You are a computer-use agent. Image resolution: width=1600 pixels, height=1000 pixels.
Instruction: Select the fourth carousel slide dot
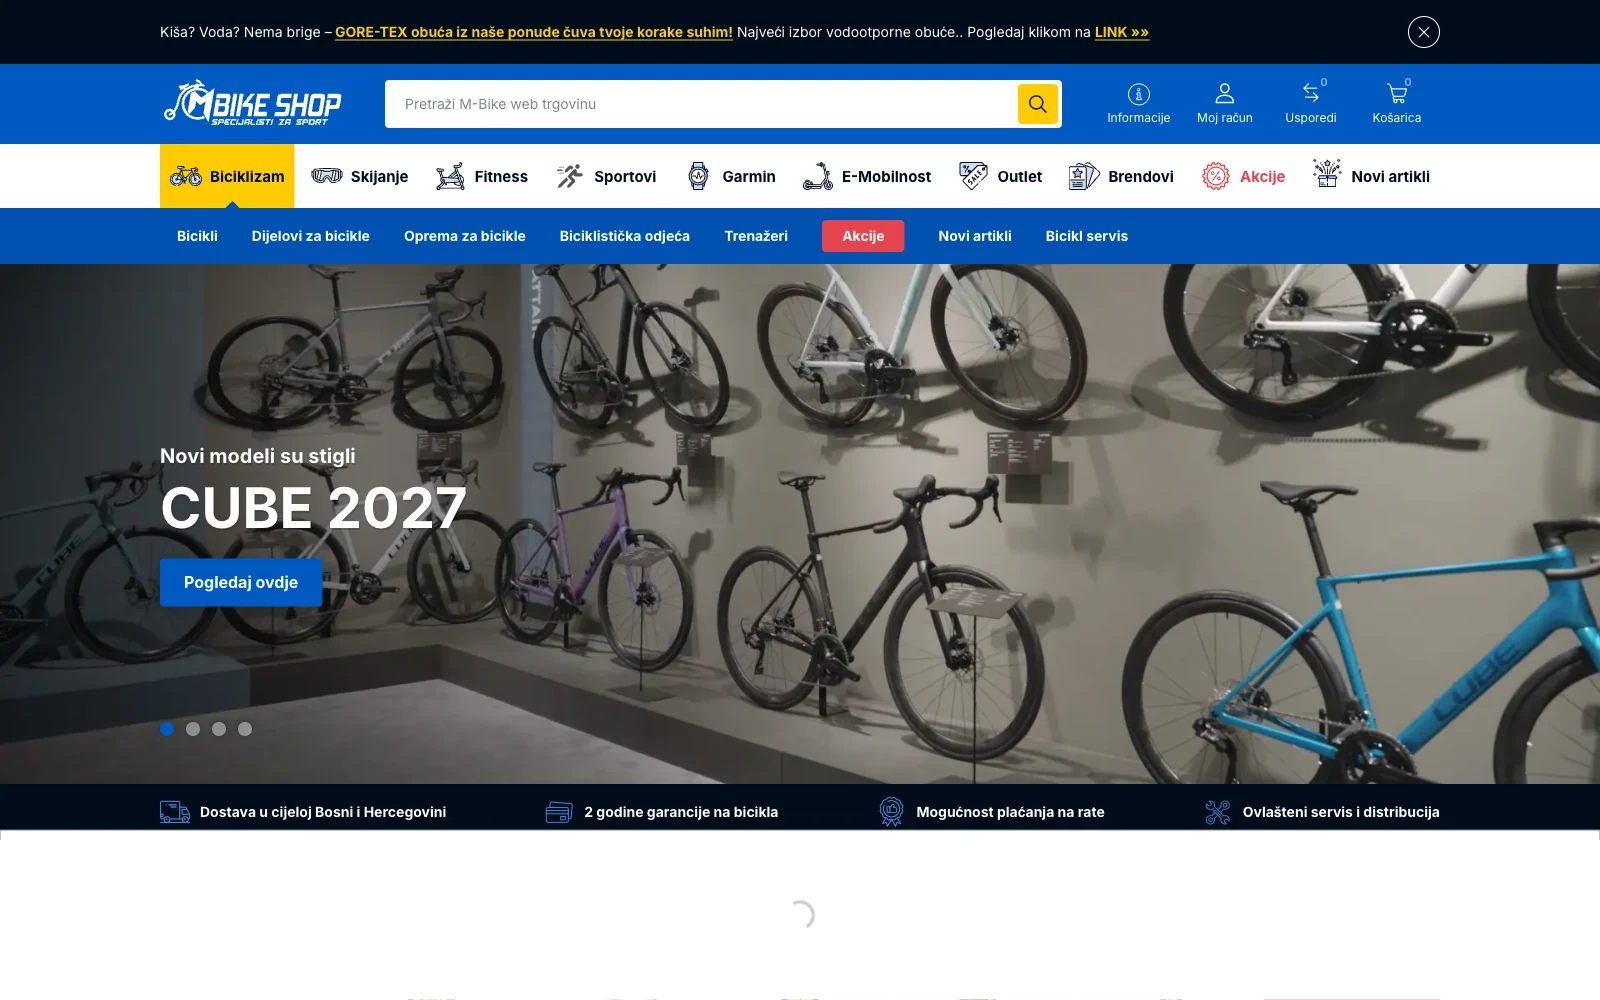click(245, 729)
